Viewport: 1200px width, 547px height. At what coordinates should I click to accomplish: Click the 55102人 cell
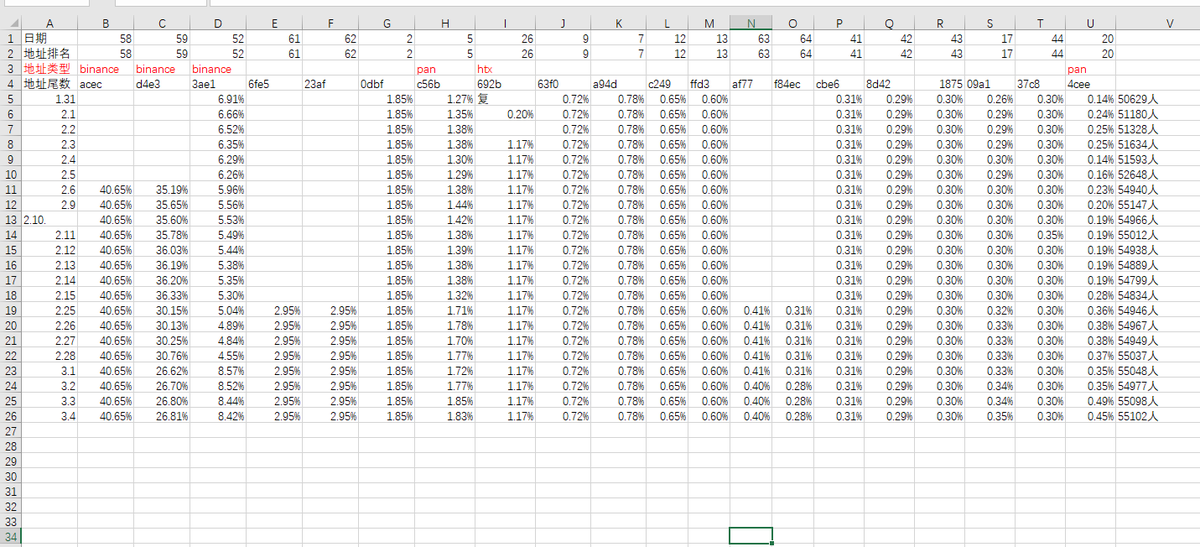click(1159, 414)
